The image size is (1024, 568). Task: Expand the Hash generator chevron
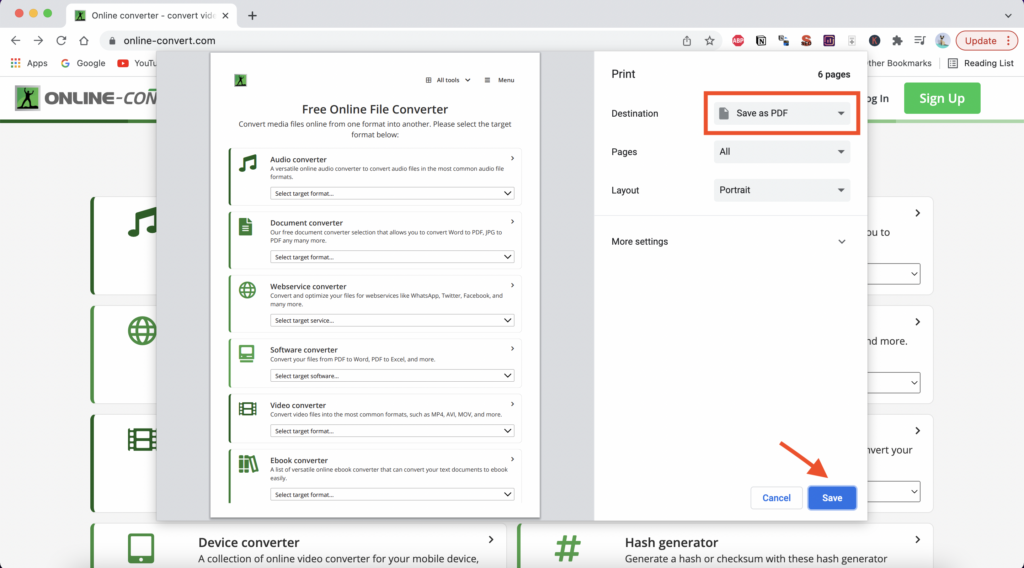(x=918, y=540)
